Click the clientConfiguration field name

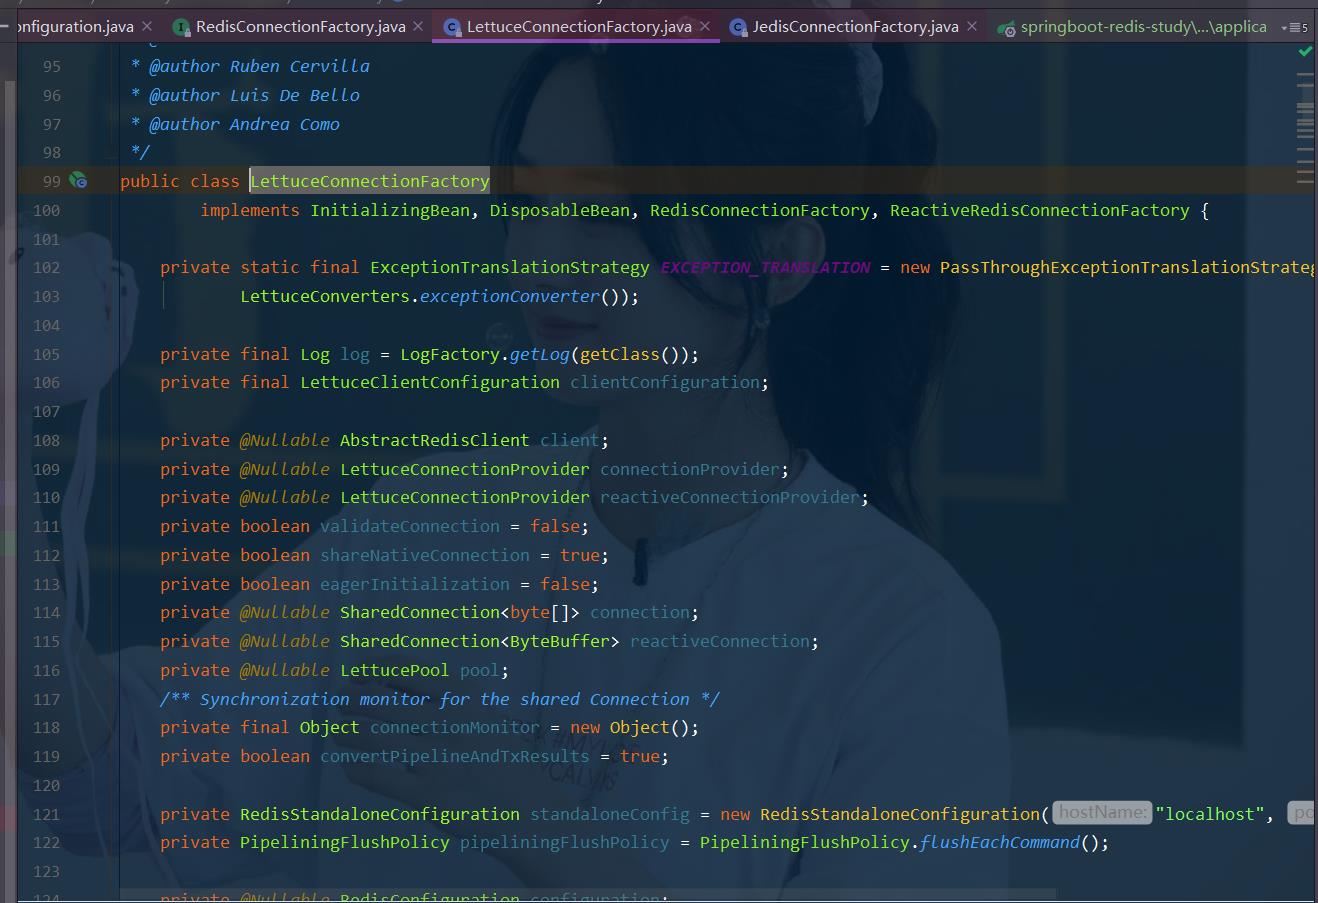click(665, 382)
